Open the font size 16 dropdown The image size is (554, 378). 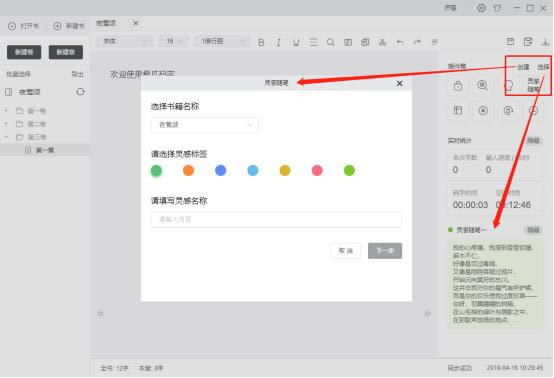click(x=173, y=41)
